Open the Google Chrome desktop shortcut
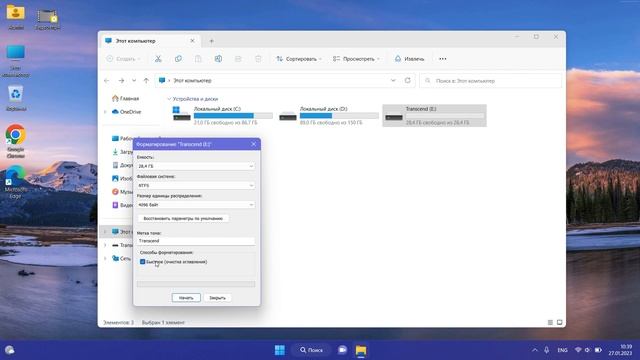The image size is (640, 360). (16, 141)
